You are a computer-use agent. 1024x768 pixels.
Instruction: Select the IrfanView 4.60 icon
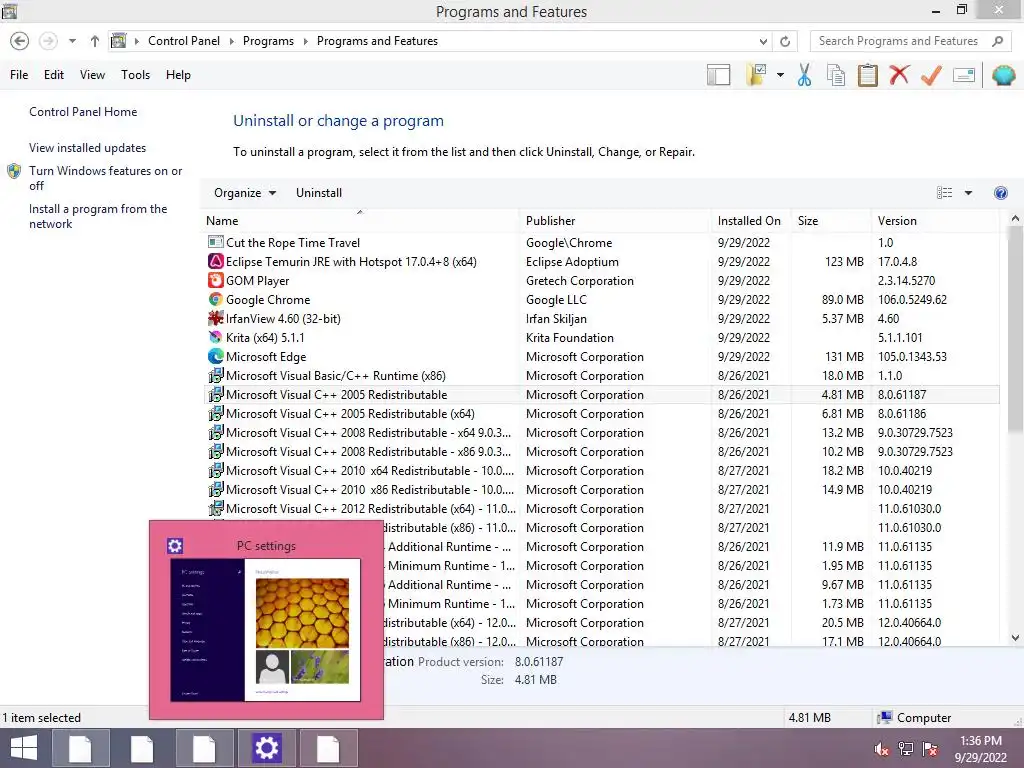point(216,318)
